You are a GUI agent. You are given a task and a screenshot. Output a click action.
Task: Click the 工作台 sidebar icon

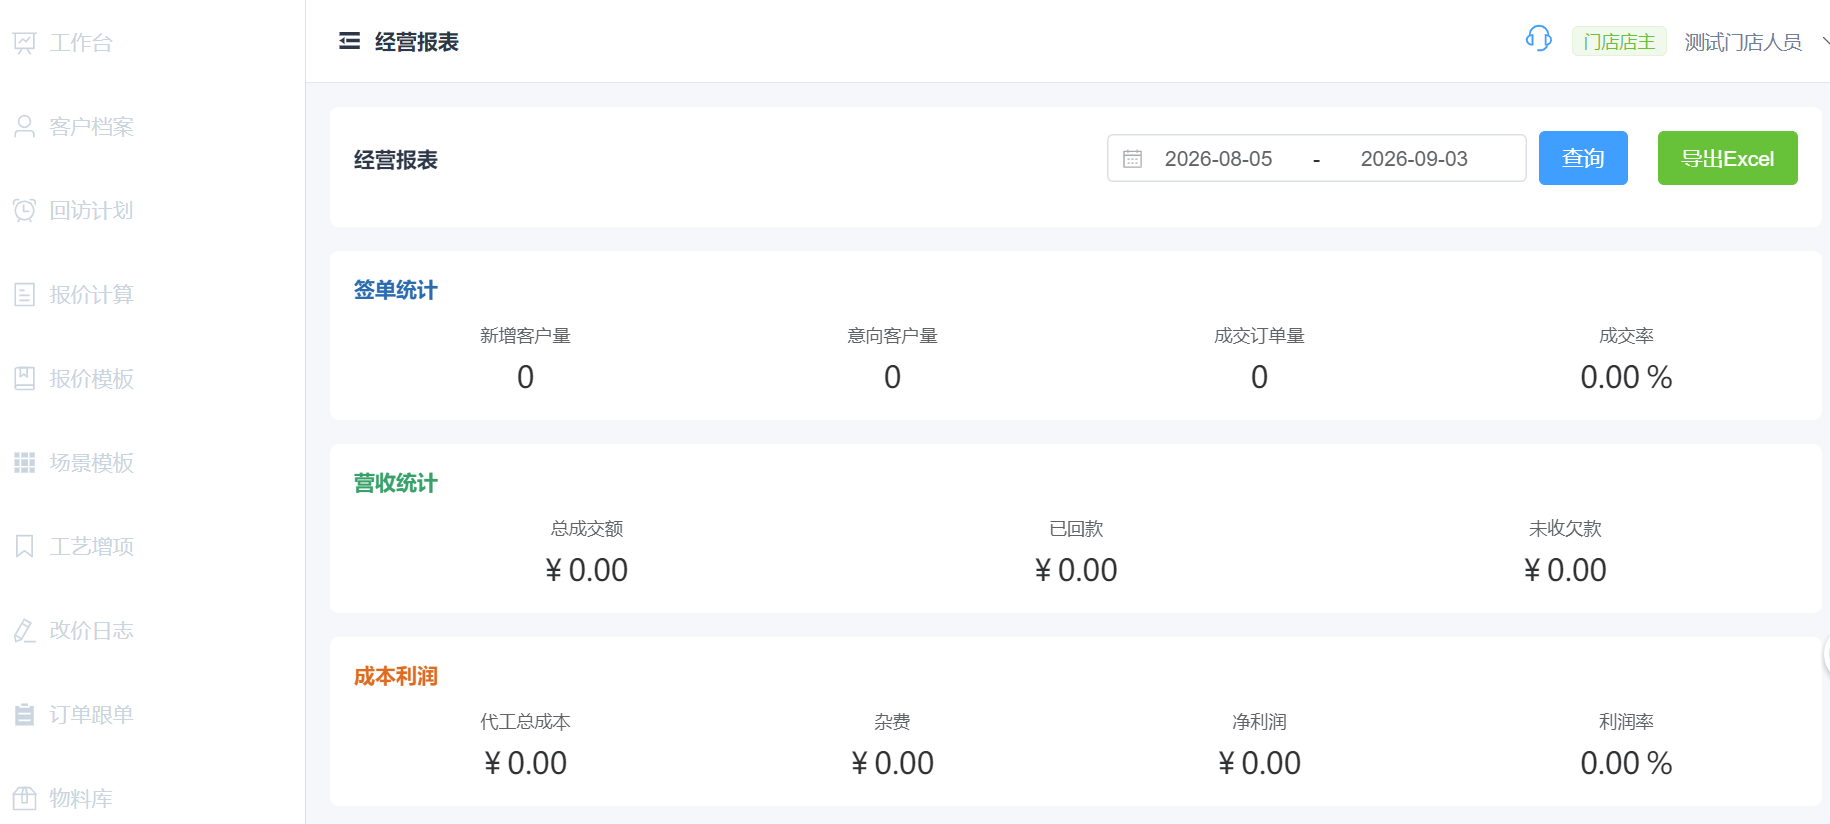point(24,43)
